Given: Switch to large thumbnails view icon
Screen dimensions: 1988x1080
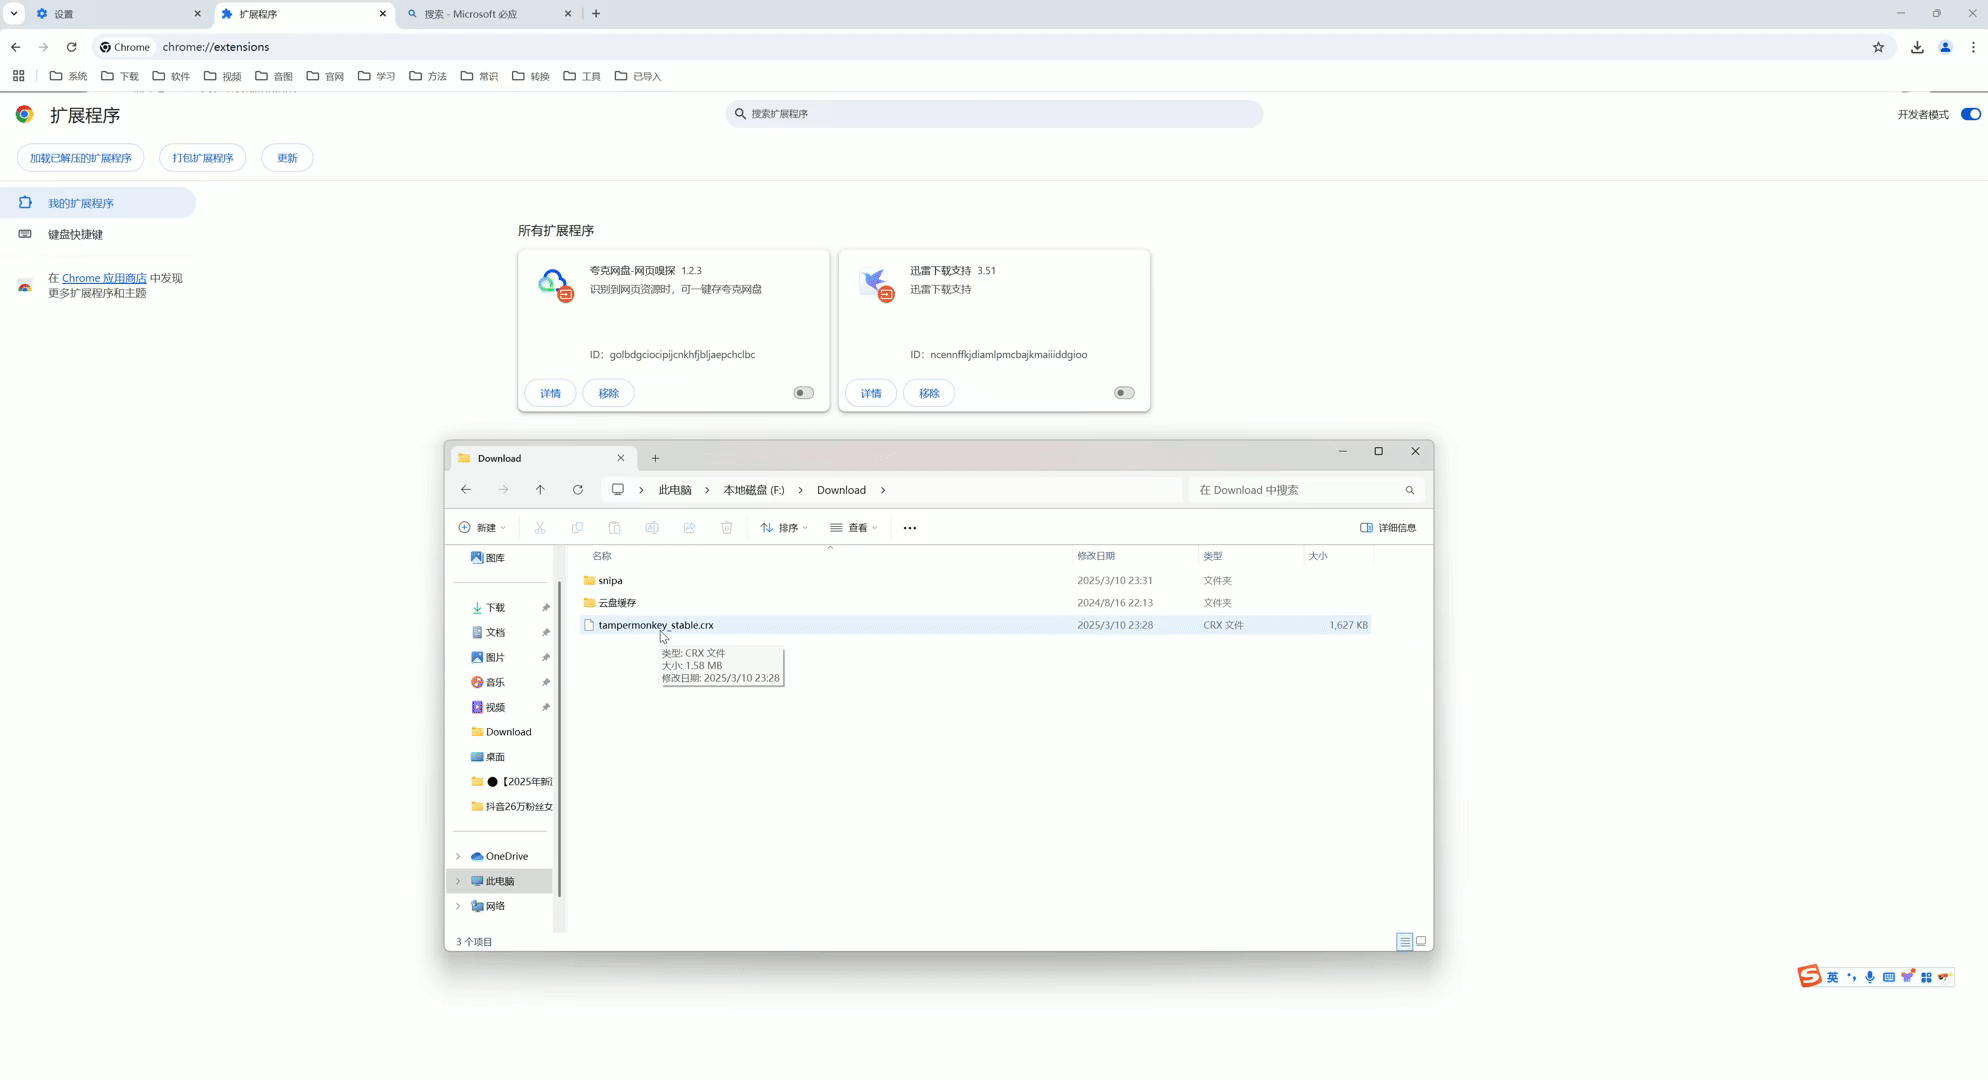Looking at the screenshot, I should [1421, 941].
